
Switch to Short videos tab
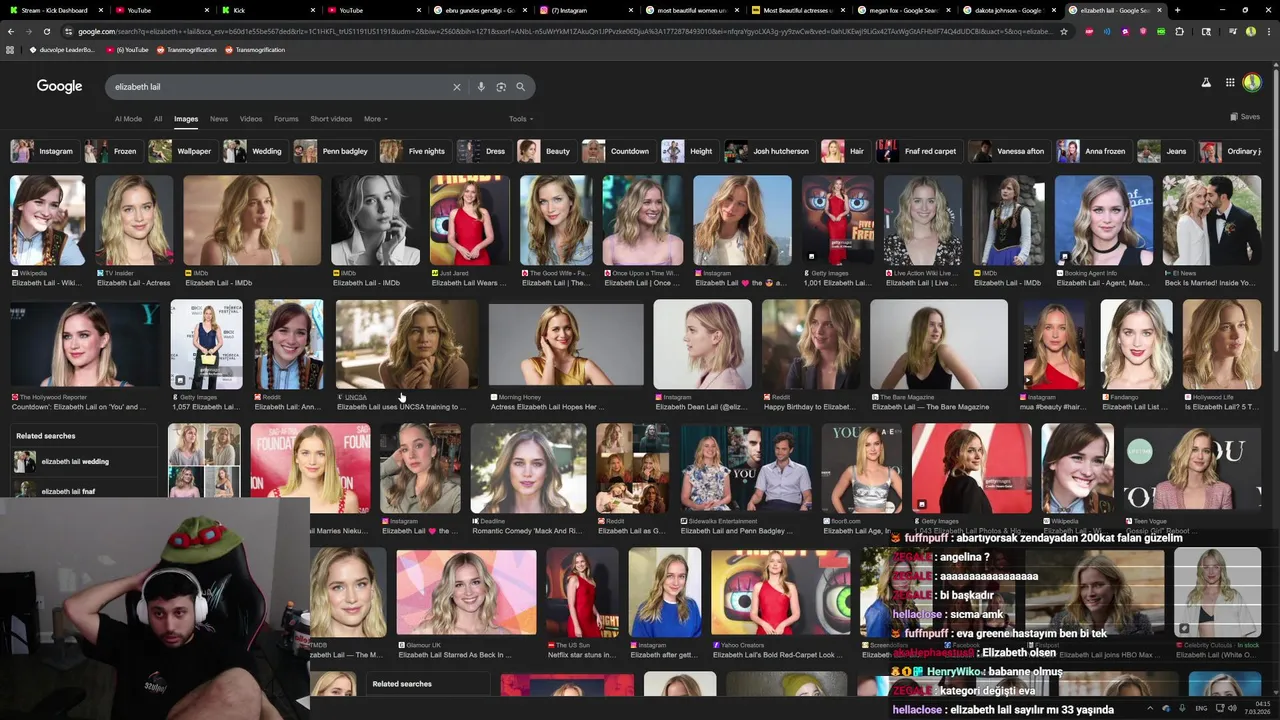331,119
